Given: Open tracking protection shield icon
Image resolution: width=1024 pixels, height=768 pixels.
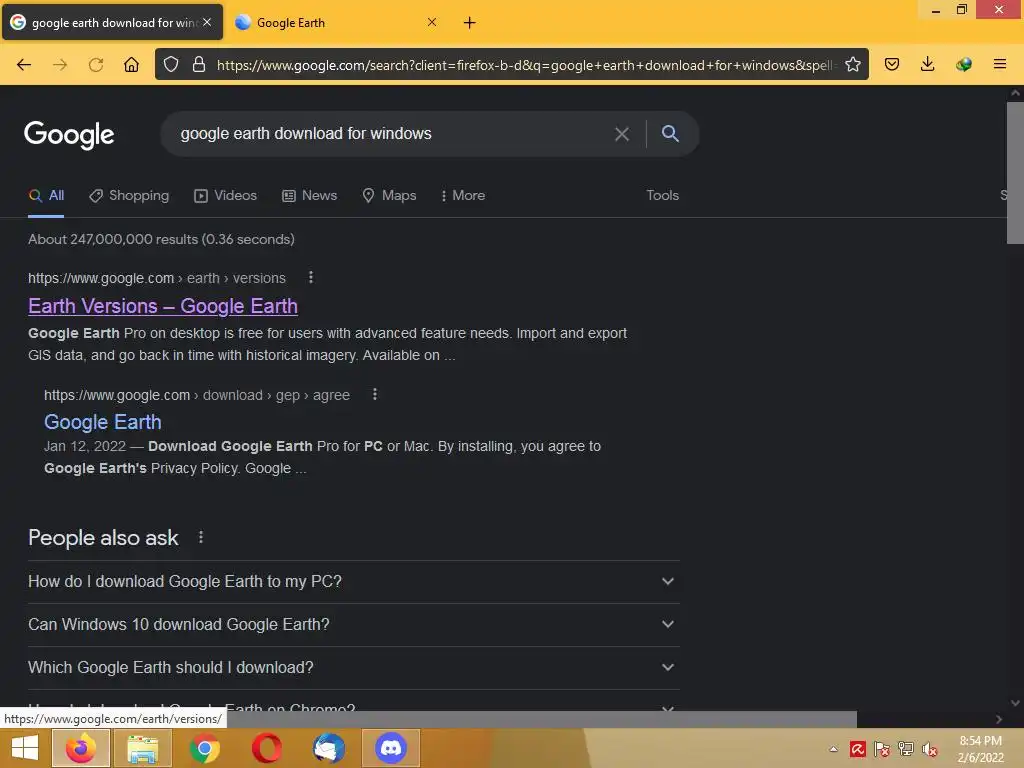Looking at the screenshot, I should coord(171,65).
